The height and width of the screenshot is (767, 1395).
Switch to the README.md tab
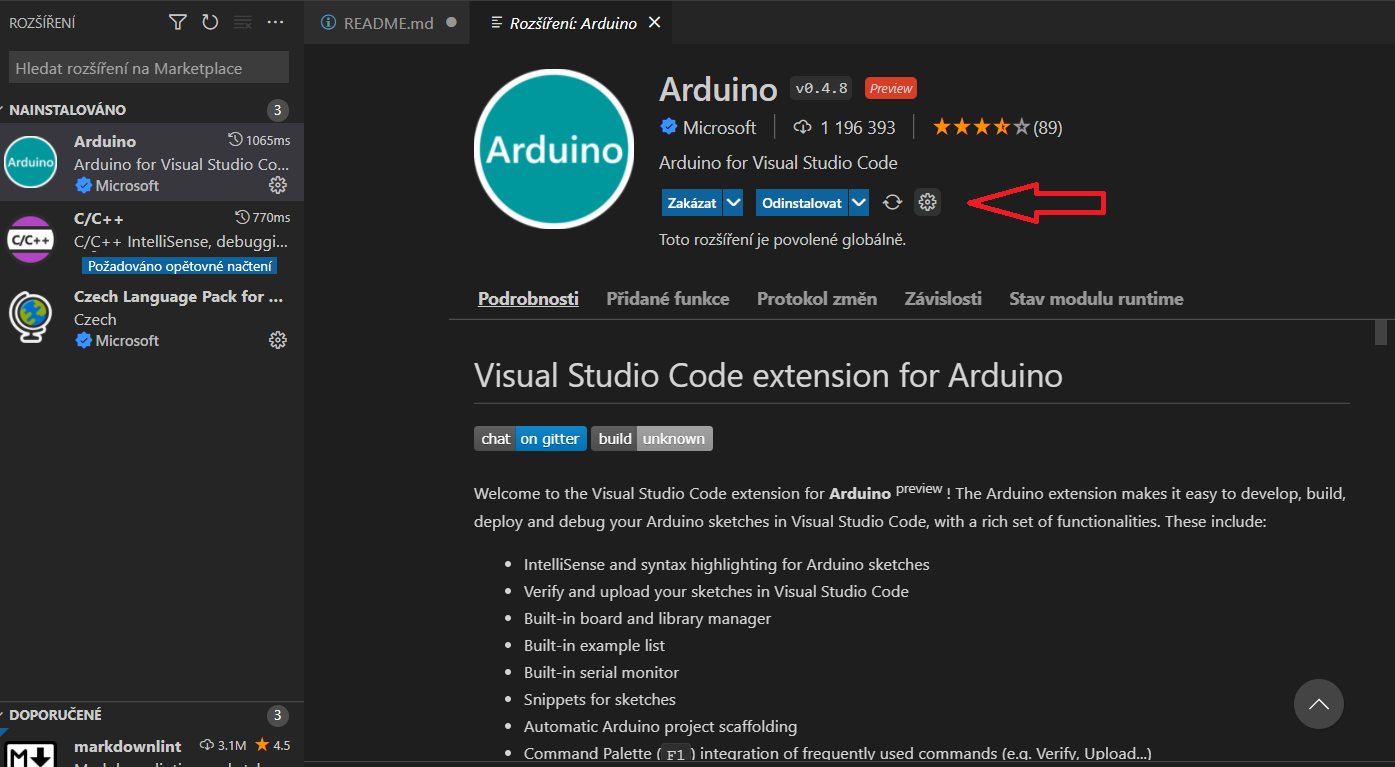pyautogui.click(x=387, y=22)
